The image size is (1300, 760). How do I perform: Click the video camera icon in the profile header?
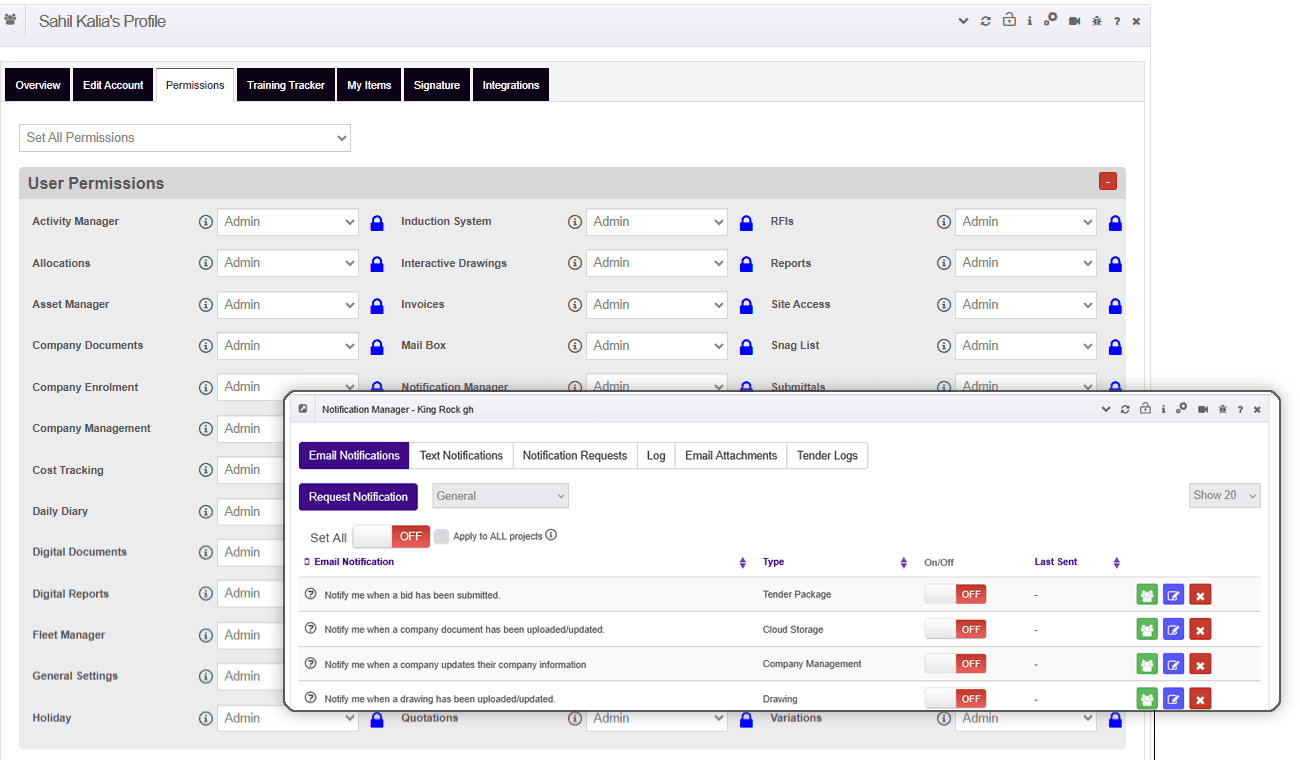(1074, 21)
